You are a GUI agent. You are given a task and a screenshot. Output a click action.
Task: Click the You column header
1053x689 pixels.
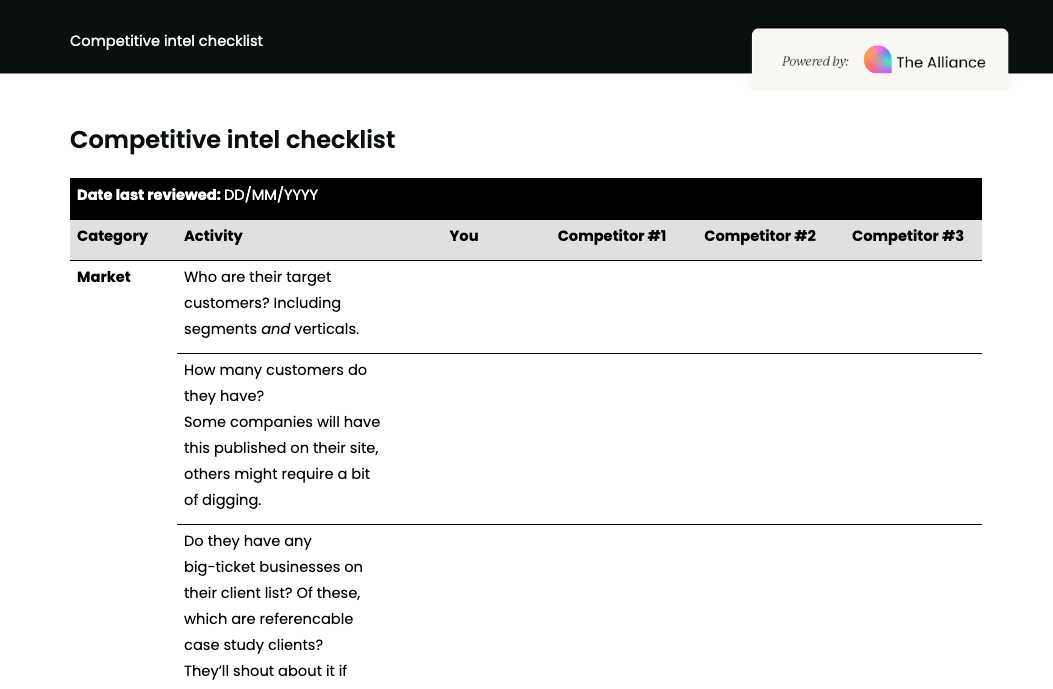[463, 236]
